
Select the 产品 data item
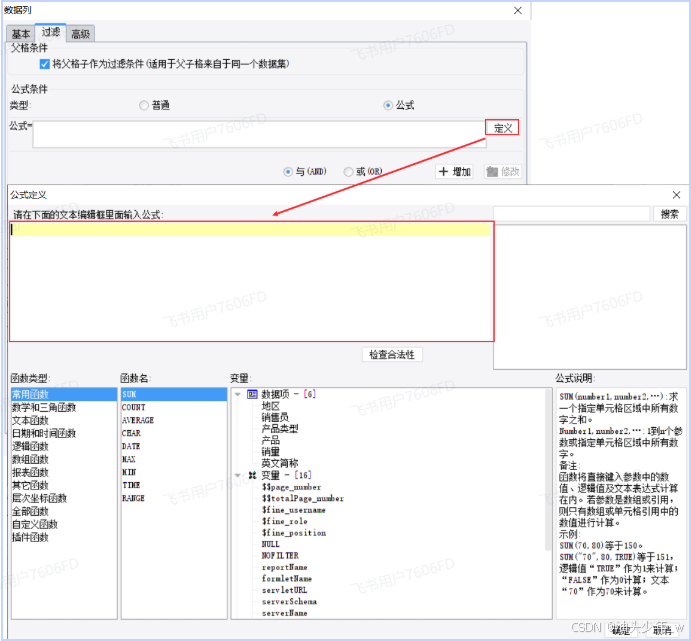tap(271, 440)
